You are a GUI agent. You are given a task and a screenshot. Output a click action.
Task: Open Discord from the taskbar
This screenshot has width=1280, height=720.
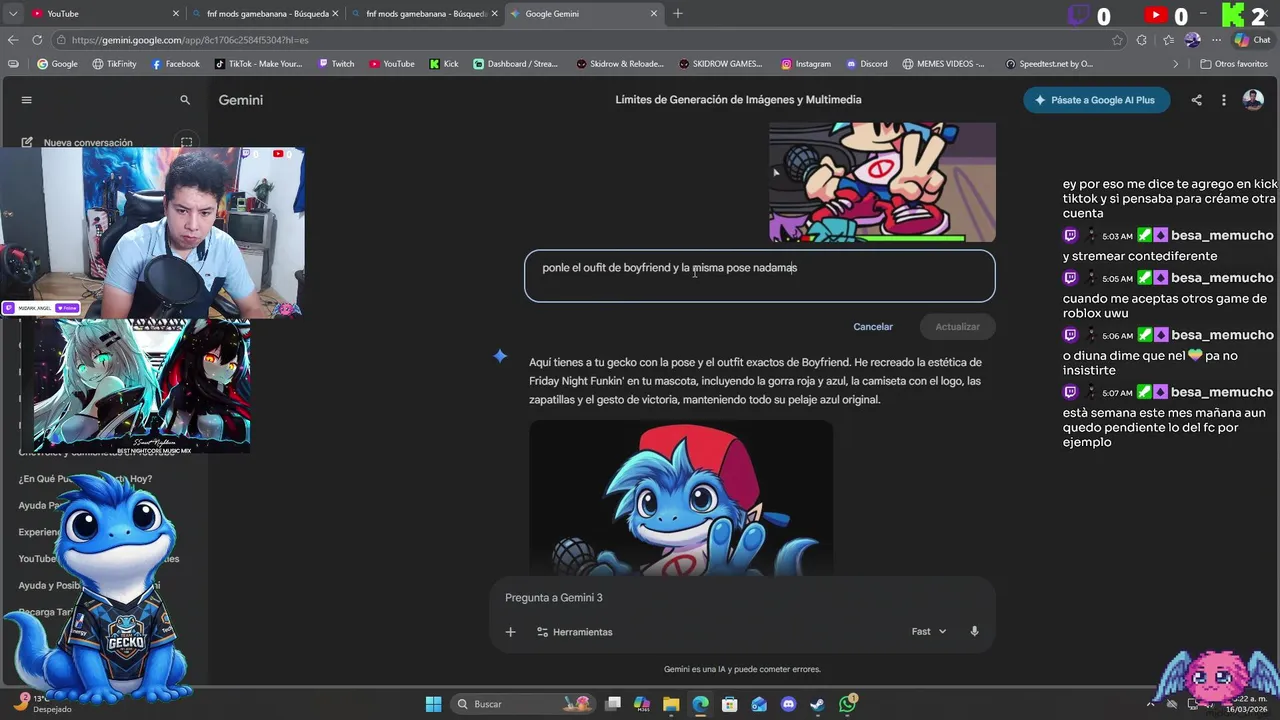point(788,704)
